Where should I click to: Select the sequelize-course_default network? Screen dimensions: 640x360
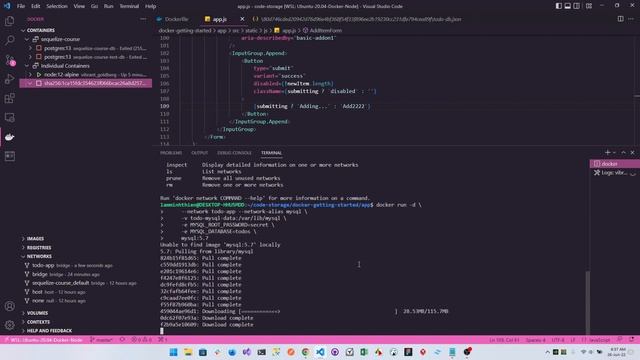click(86, 283)
